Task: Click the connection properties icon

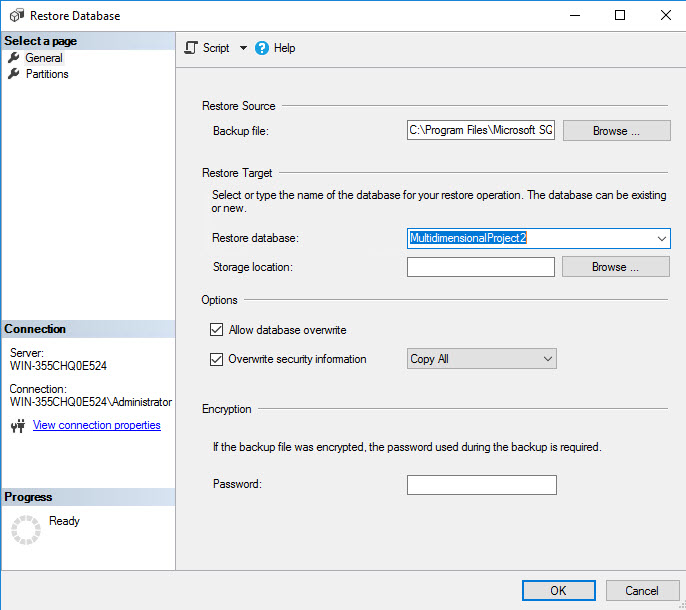Action: point(17,426)
